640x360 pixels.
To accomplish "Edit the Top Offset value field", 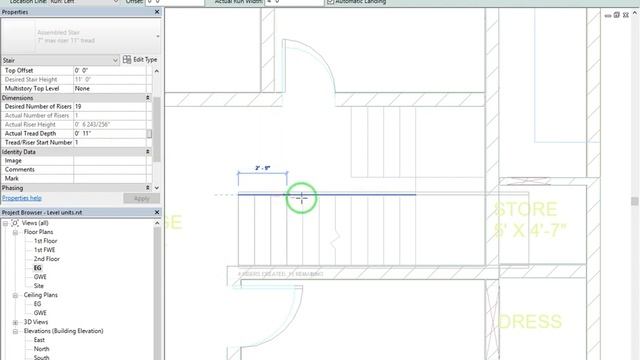I will pyautogui.click(x=109, y=71).
